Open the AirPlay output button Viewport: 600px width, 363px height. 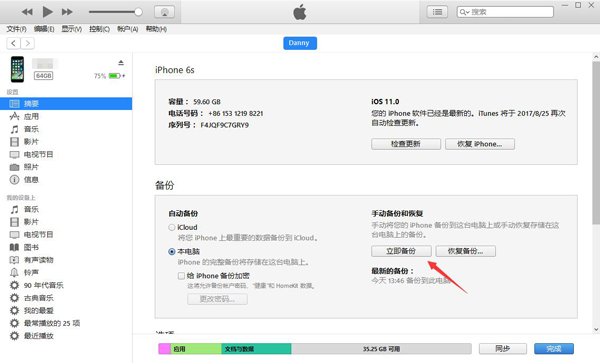pyautogui.click(x=165, y=12)
